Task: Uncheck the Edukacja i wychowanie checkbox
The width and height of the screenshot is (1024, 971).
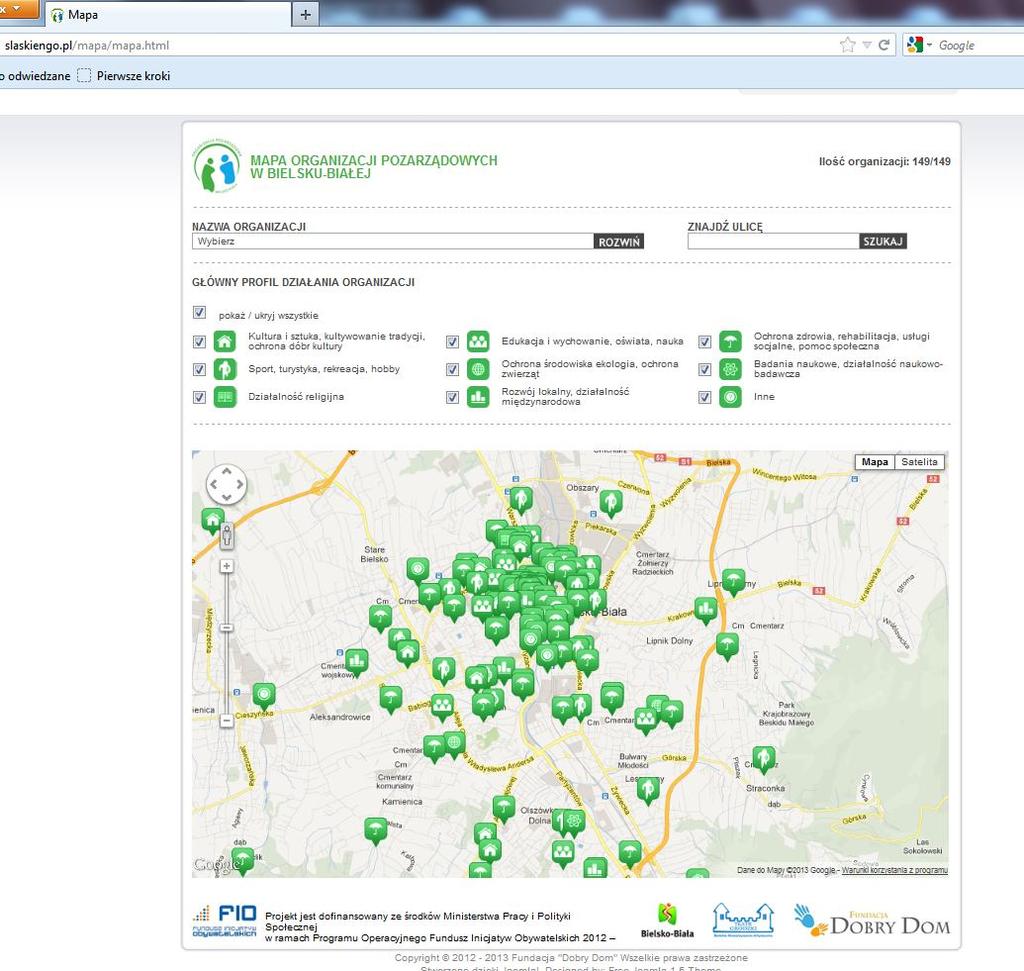Action: (452, 342)
